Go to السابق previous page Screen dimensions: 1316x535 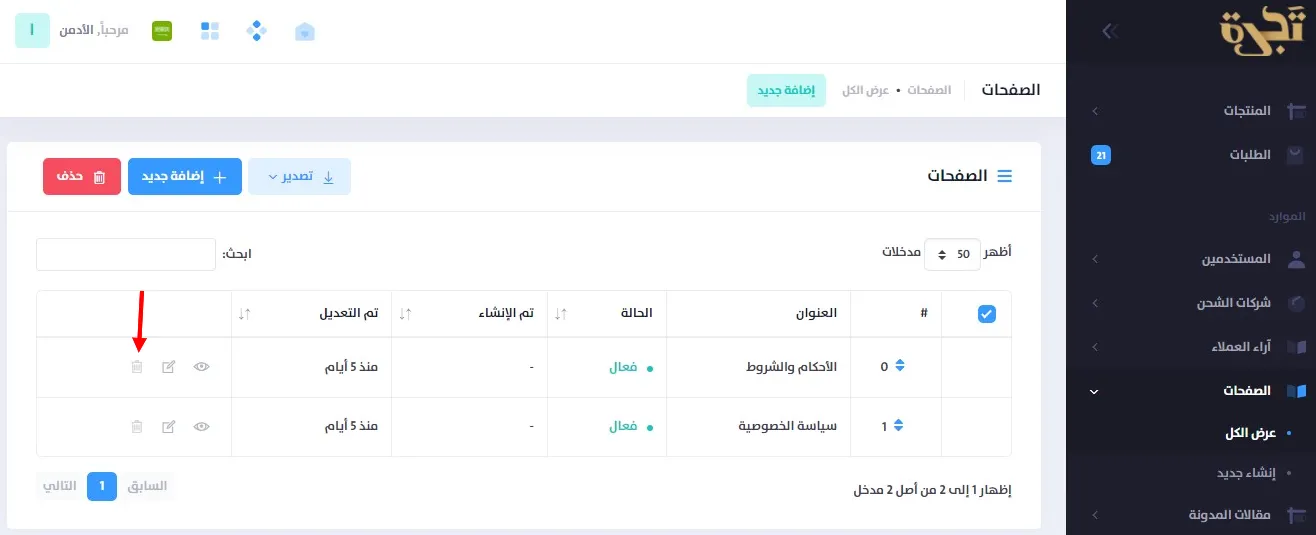[x=148, y=486]
